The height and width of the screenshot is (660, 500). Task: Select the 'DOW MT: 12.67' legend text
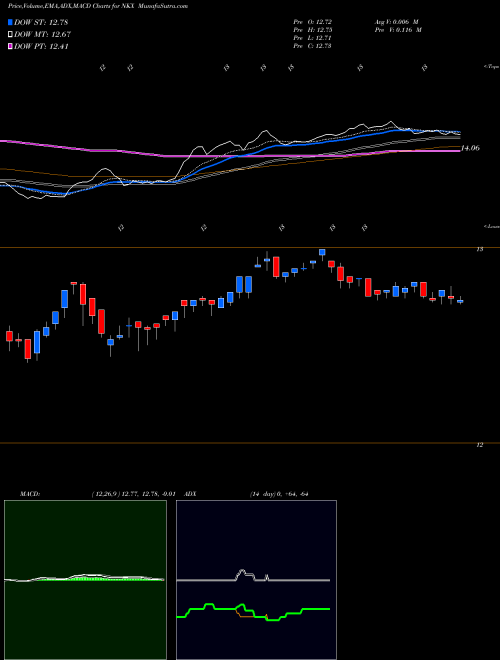pyautogui.click(x=42, y=35)
